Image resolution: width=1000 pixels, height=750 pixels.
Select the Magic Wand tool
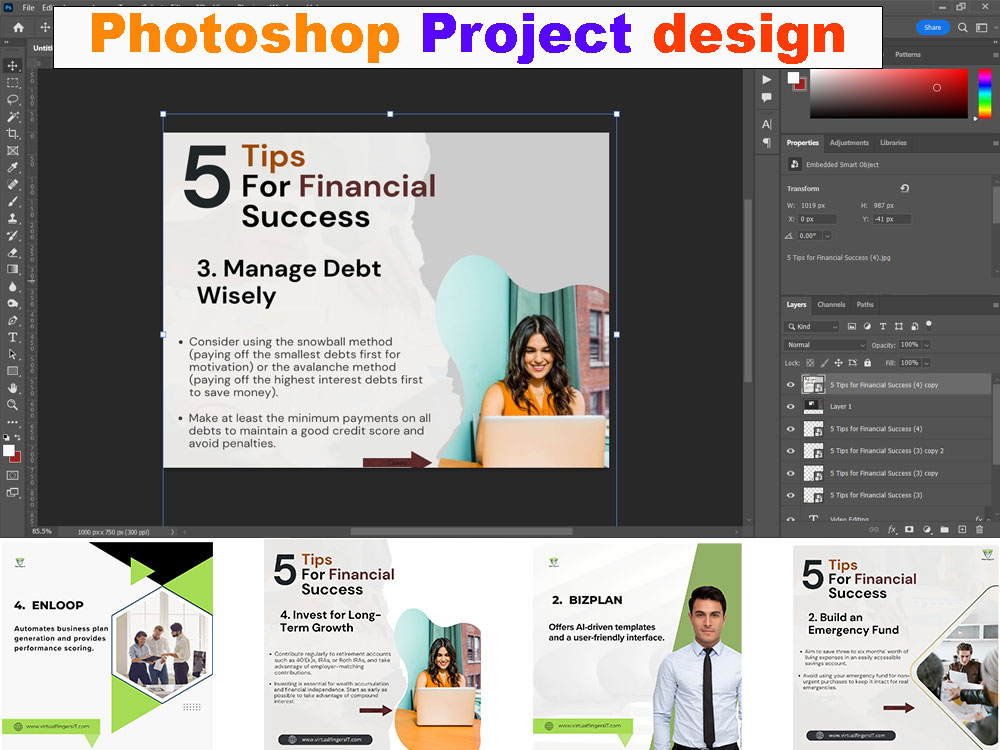coord(12,117)
